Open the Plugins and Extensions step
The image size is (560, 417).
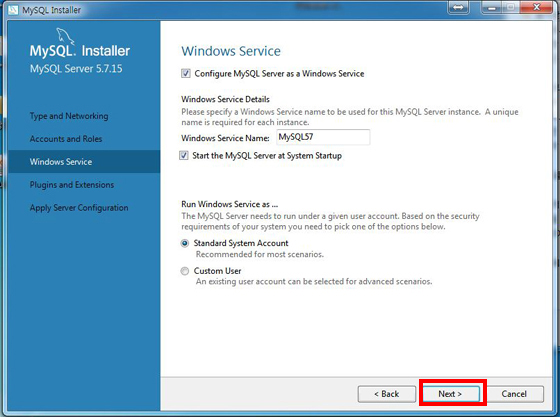pos(72,185)
